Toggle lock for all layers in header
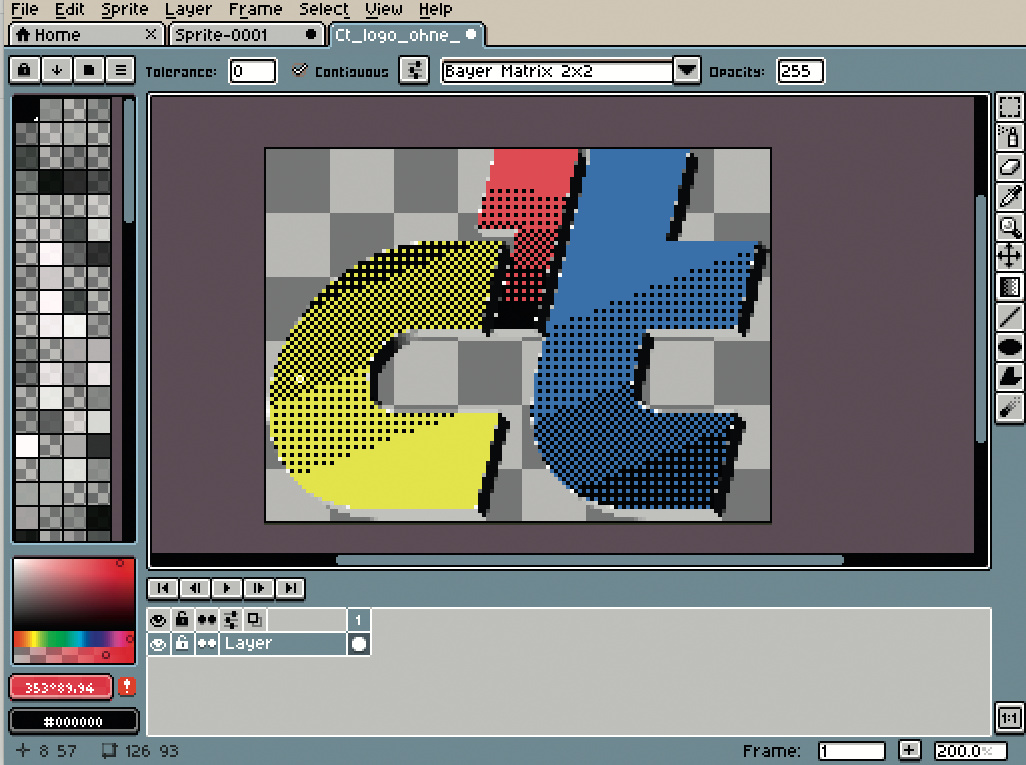This screenshot has width=1026, height=765. [x=182, y=620]
